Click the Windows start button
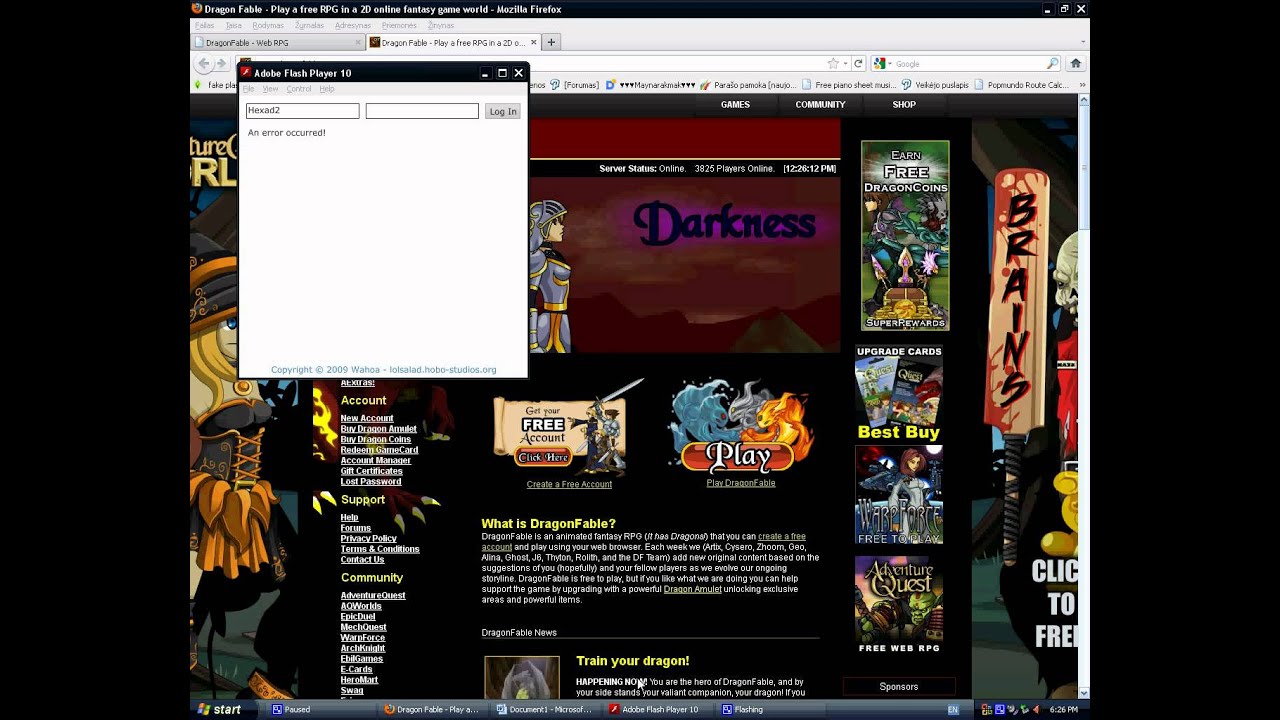 pos(220,709)
